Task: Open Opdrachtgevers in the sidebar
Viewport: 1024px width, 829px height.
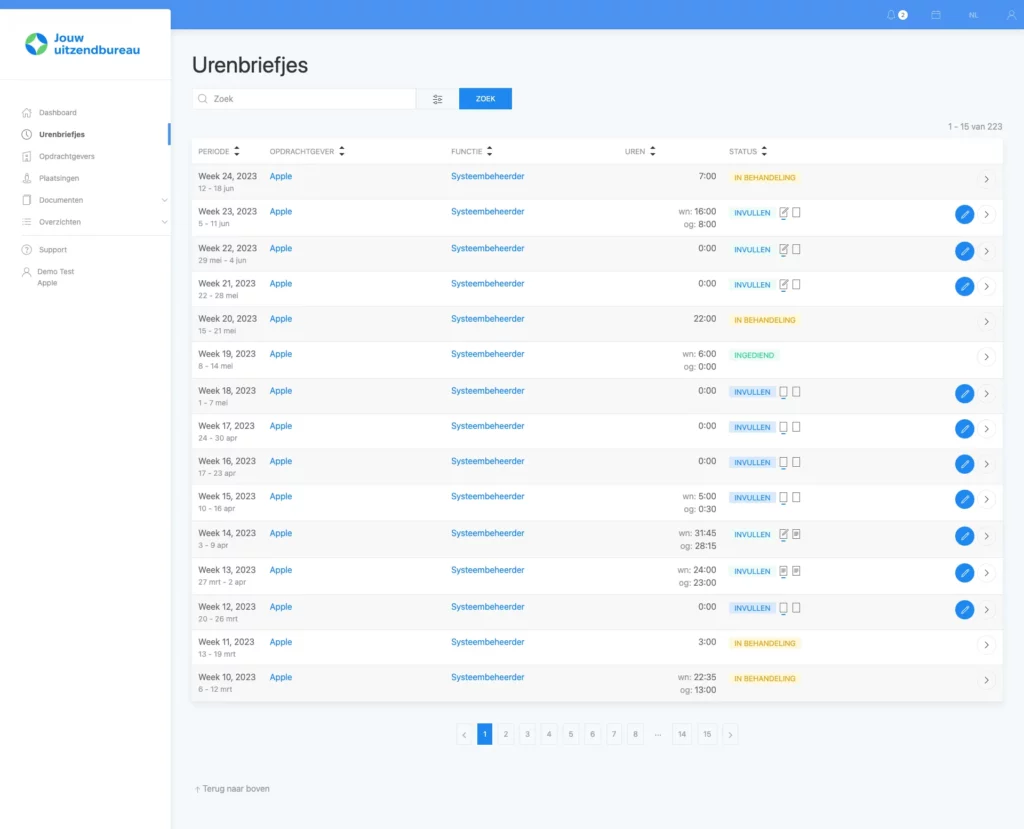Action: [66, 156]
